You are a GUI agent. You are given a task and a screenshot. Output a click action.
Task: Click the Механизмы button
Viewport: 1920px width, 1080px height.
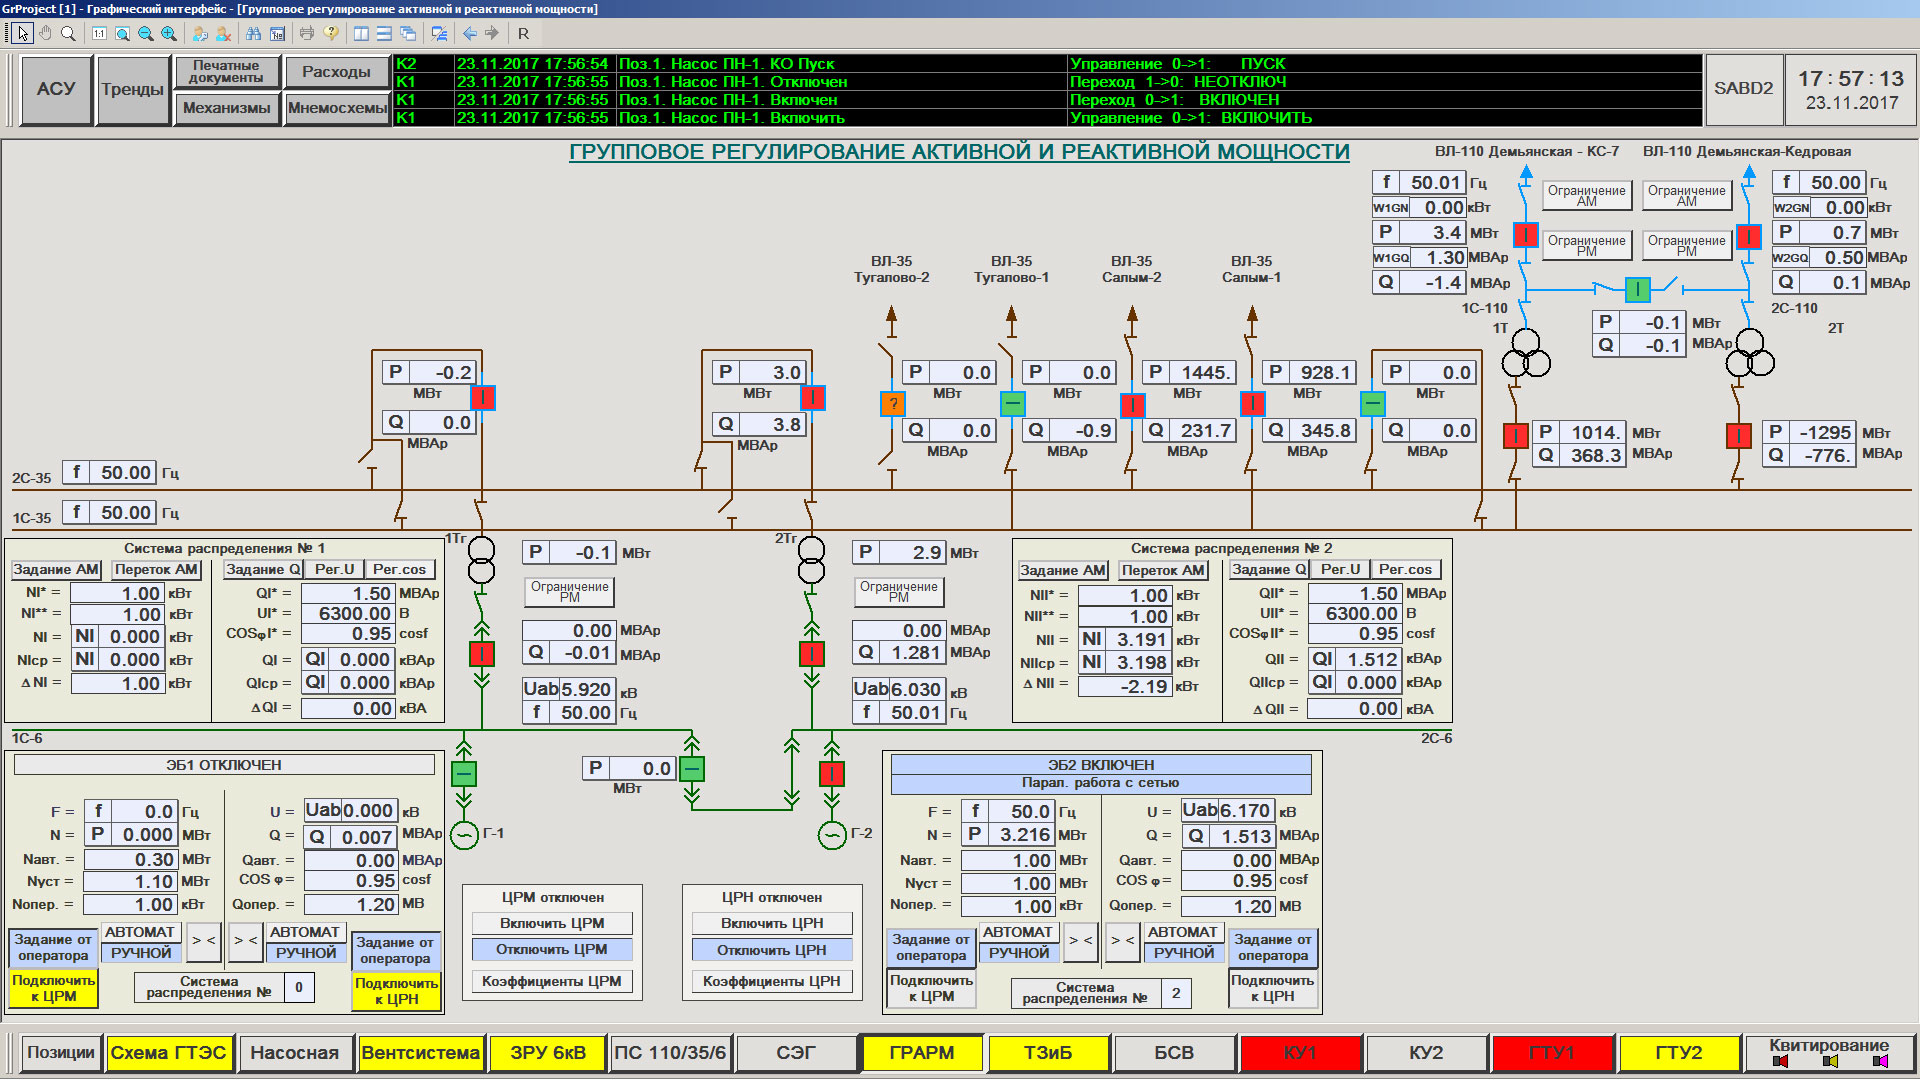(226, 108)
